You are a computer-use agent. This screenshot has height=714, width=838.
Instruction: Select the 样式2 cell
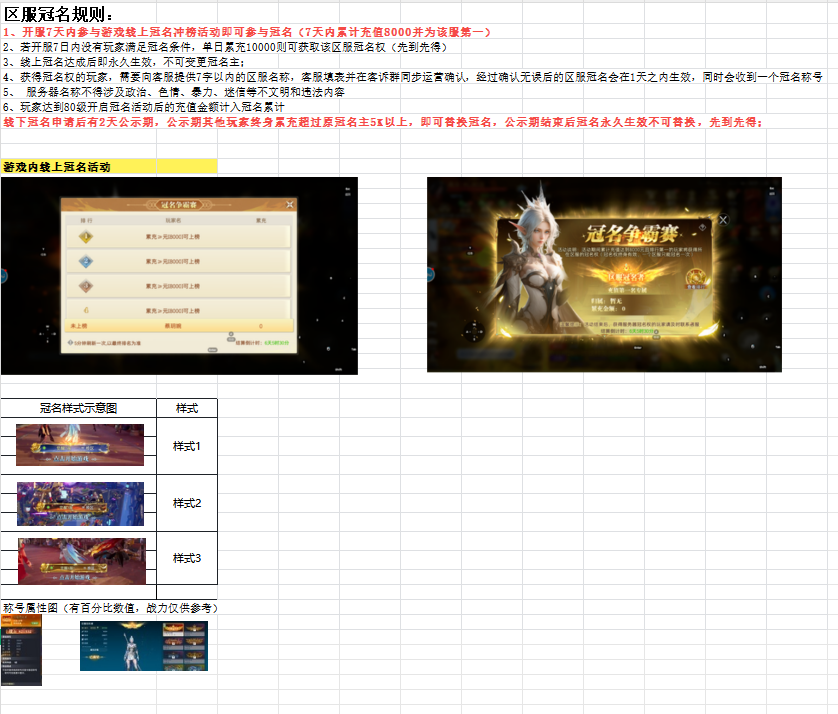pos(187,503)
